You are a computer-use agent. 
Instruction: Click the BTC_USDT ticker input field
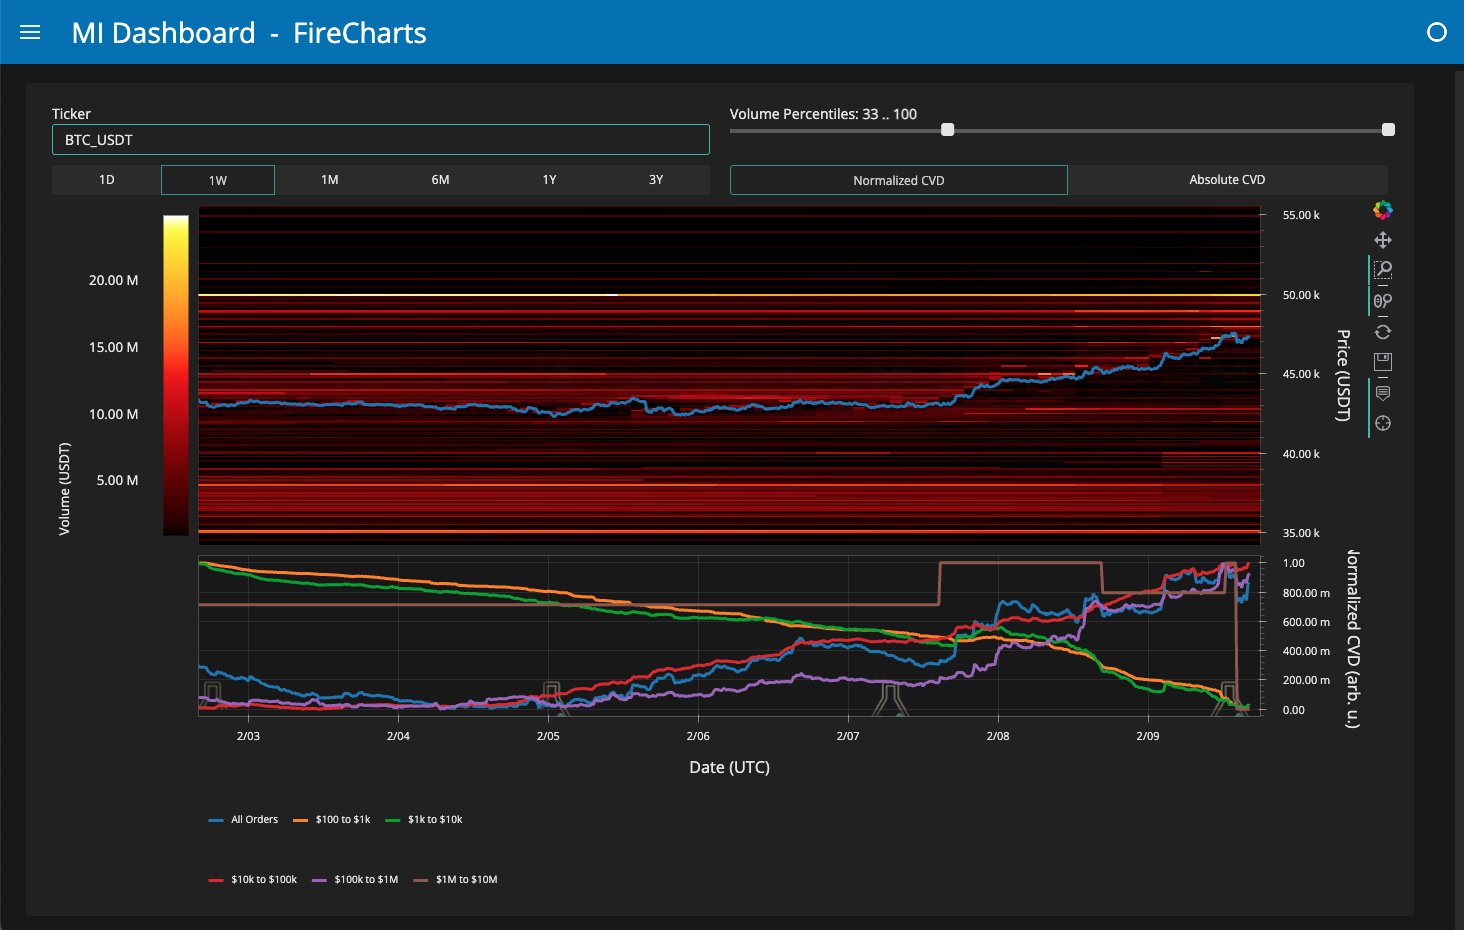380,140
